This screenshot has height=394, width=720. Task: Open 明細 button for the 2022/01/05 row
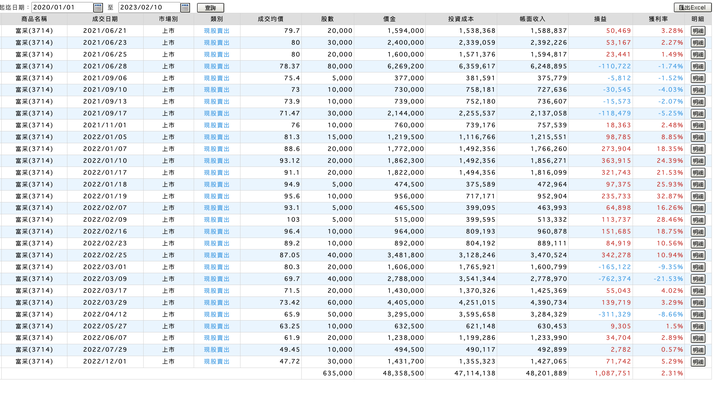[x=698, y=137]
